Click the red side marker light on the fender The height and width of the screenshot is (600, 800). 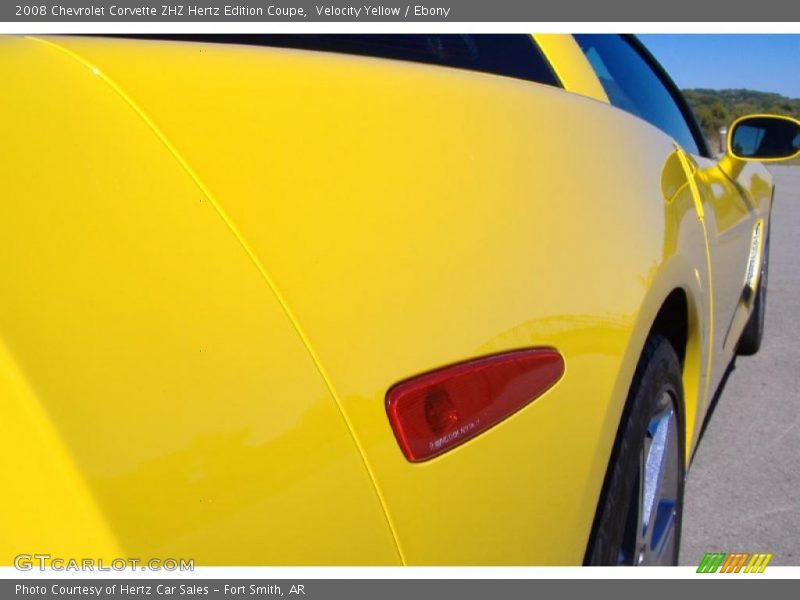pos(474,405)
